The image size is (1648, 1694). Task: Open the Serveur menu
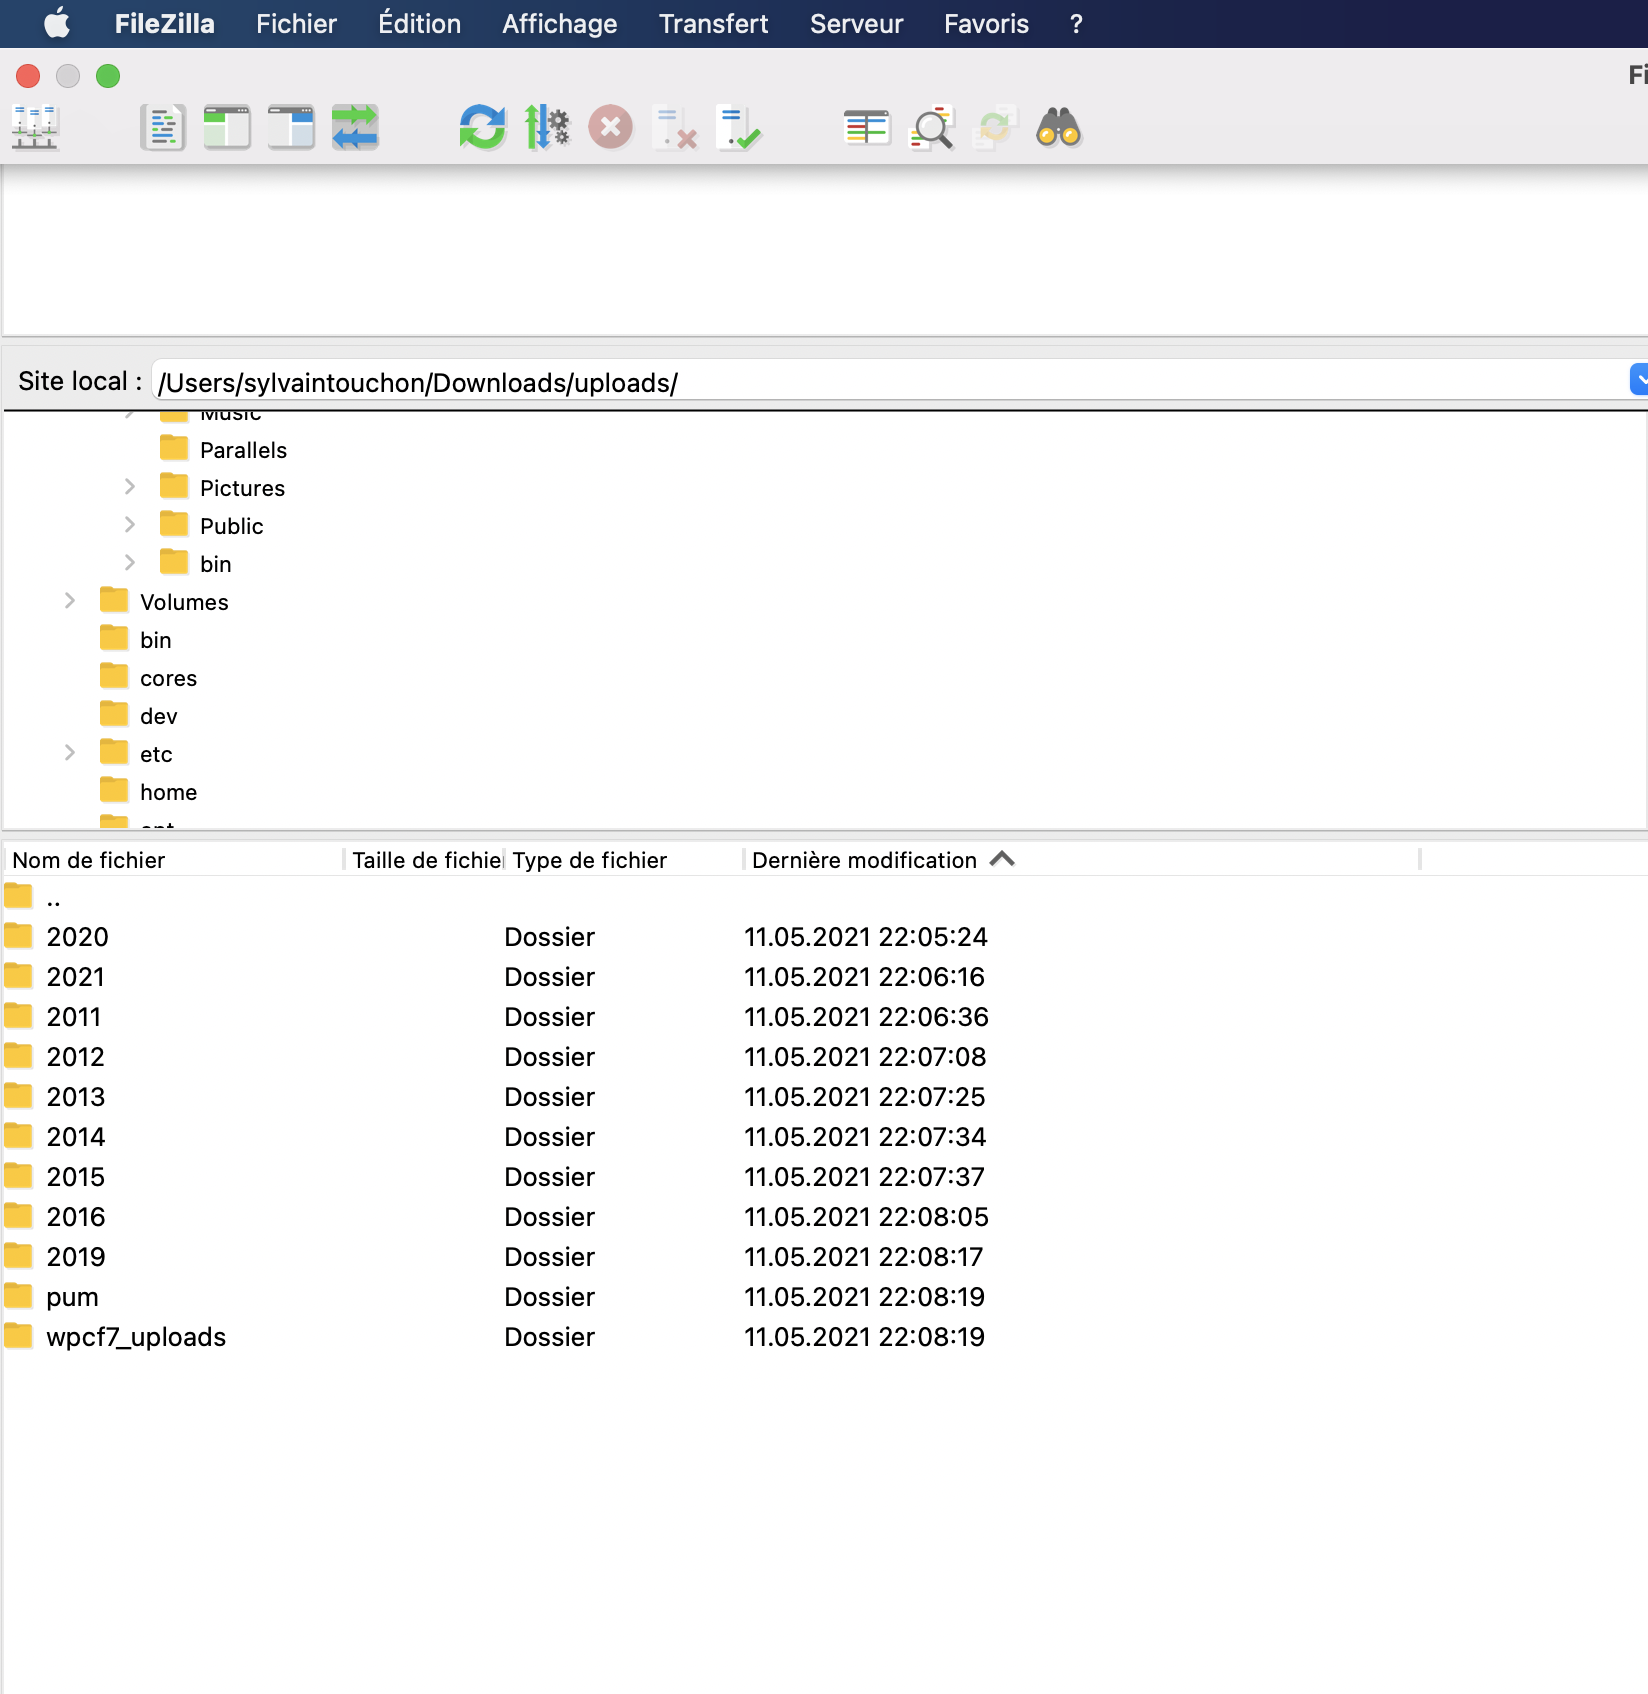[856, 24]
